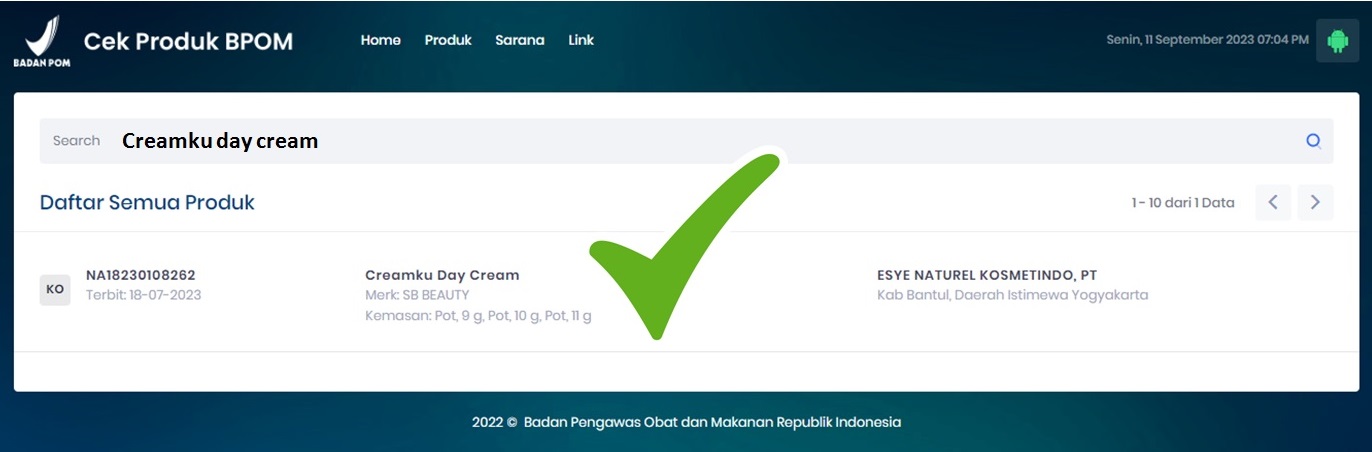
Task: Click the Daftar Semua Produk heading
Action: [x=147, y=202]
